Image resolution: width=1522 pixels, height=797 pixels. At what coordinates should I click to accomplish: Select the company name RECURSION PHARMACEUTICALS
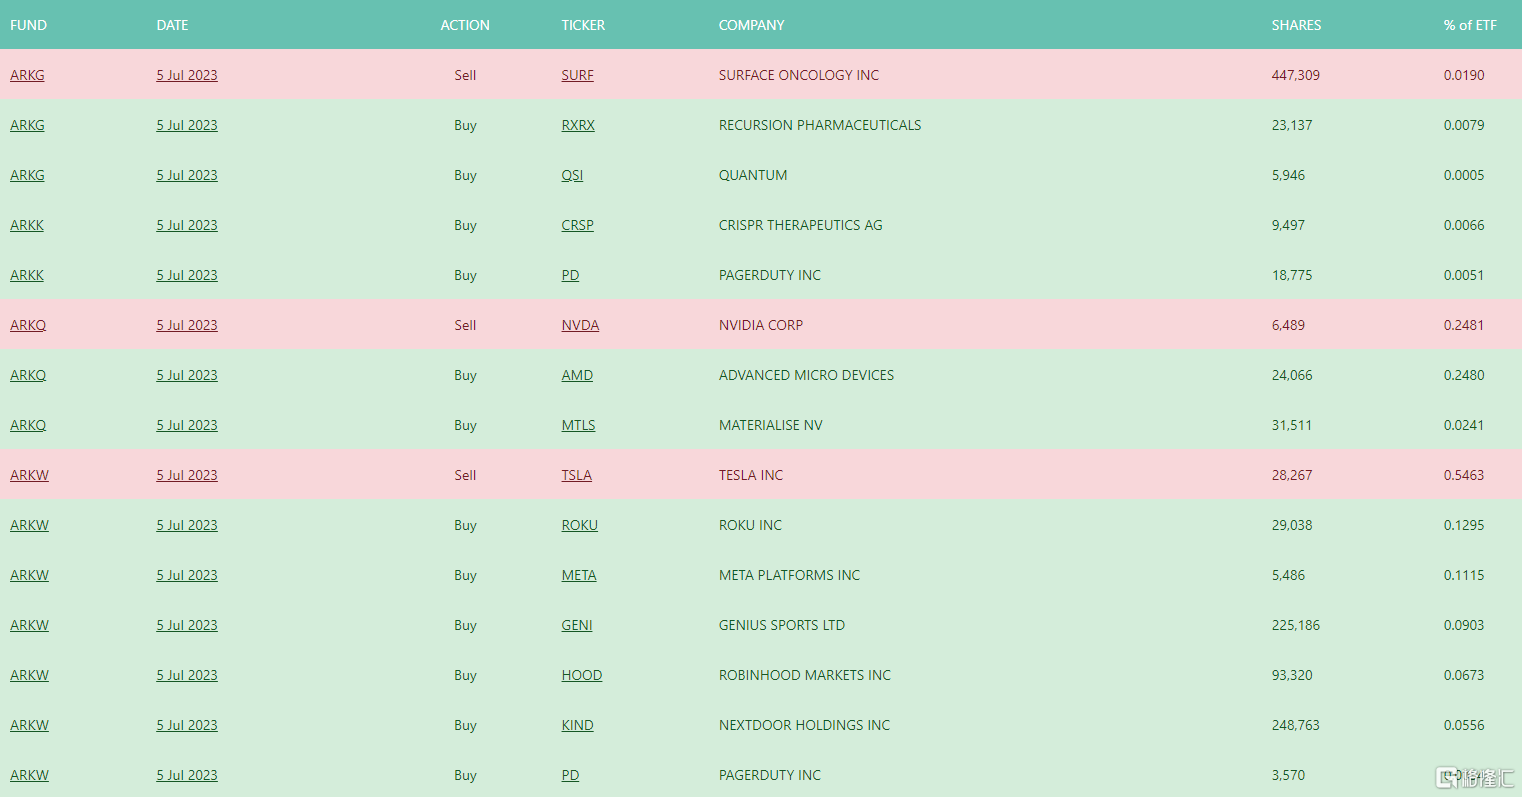[820, 125]
